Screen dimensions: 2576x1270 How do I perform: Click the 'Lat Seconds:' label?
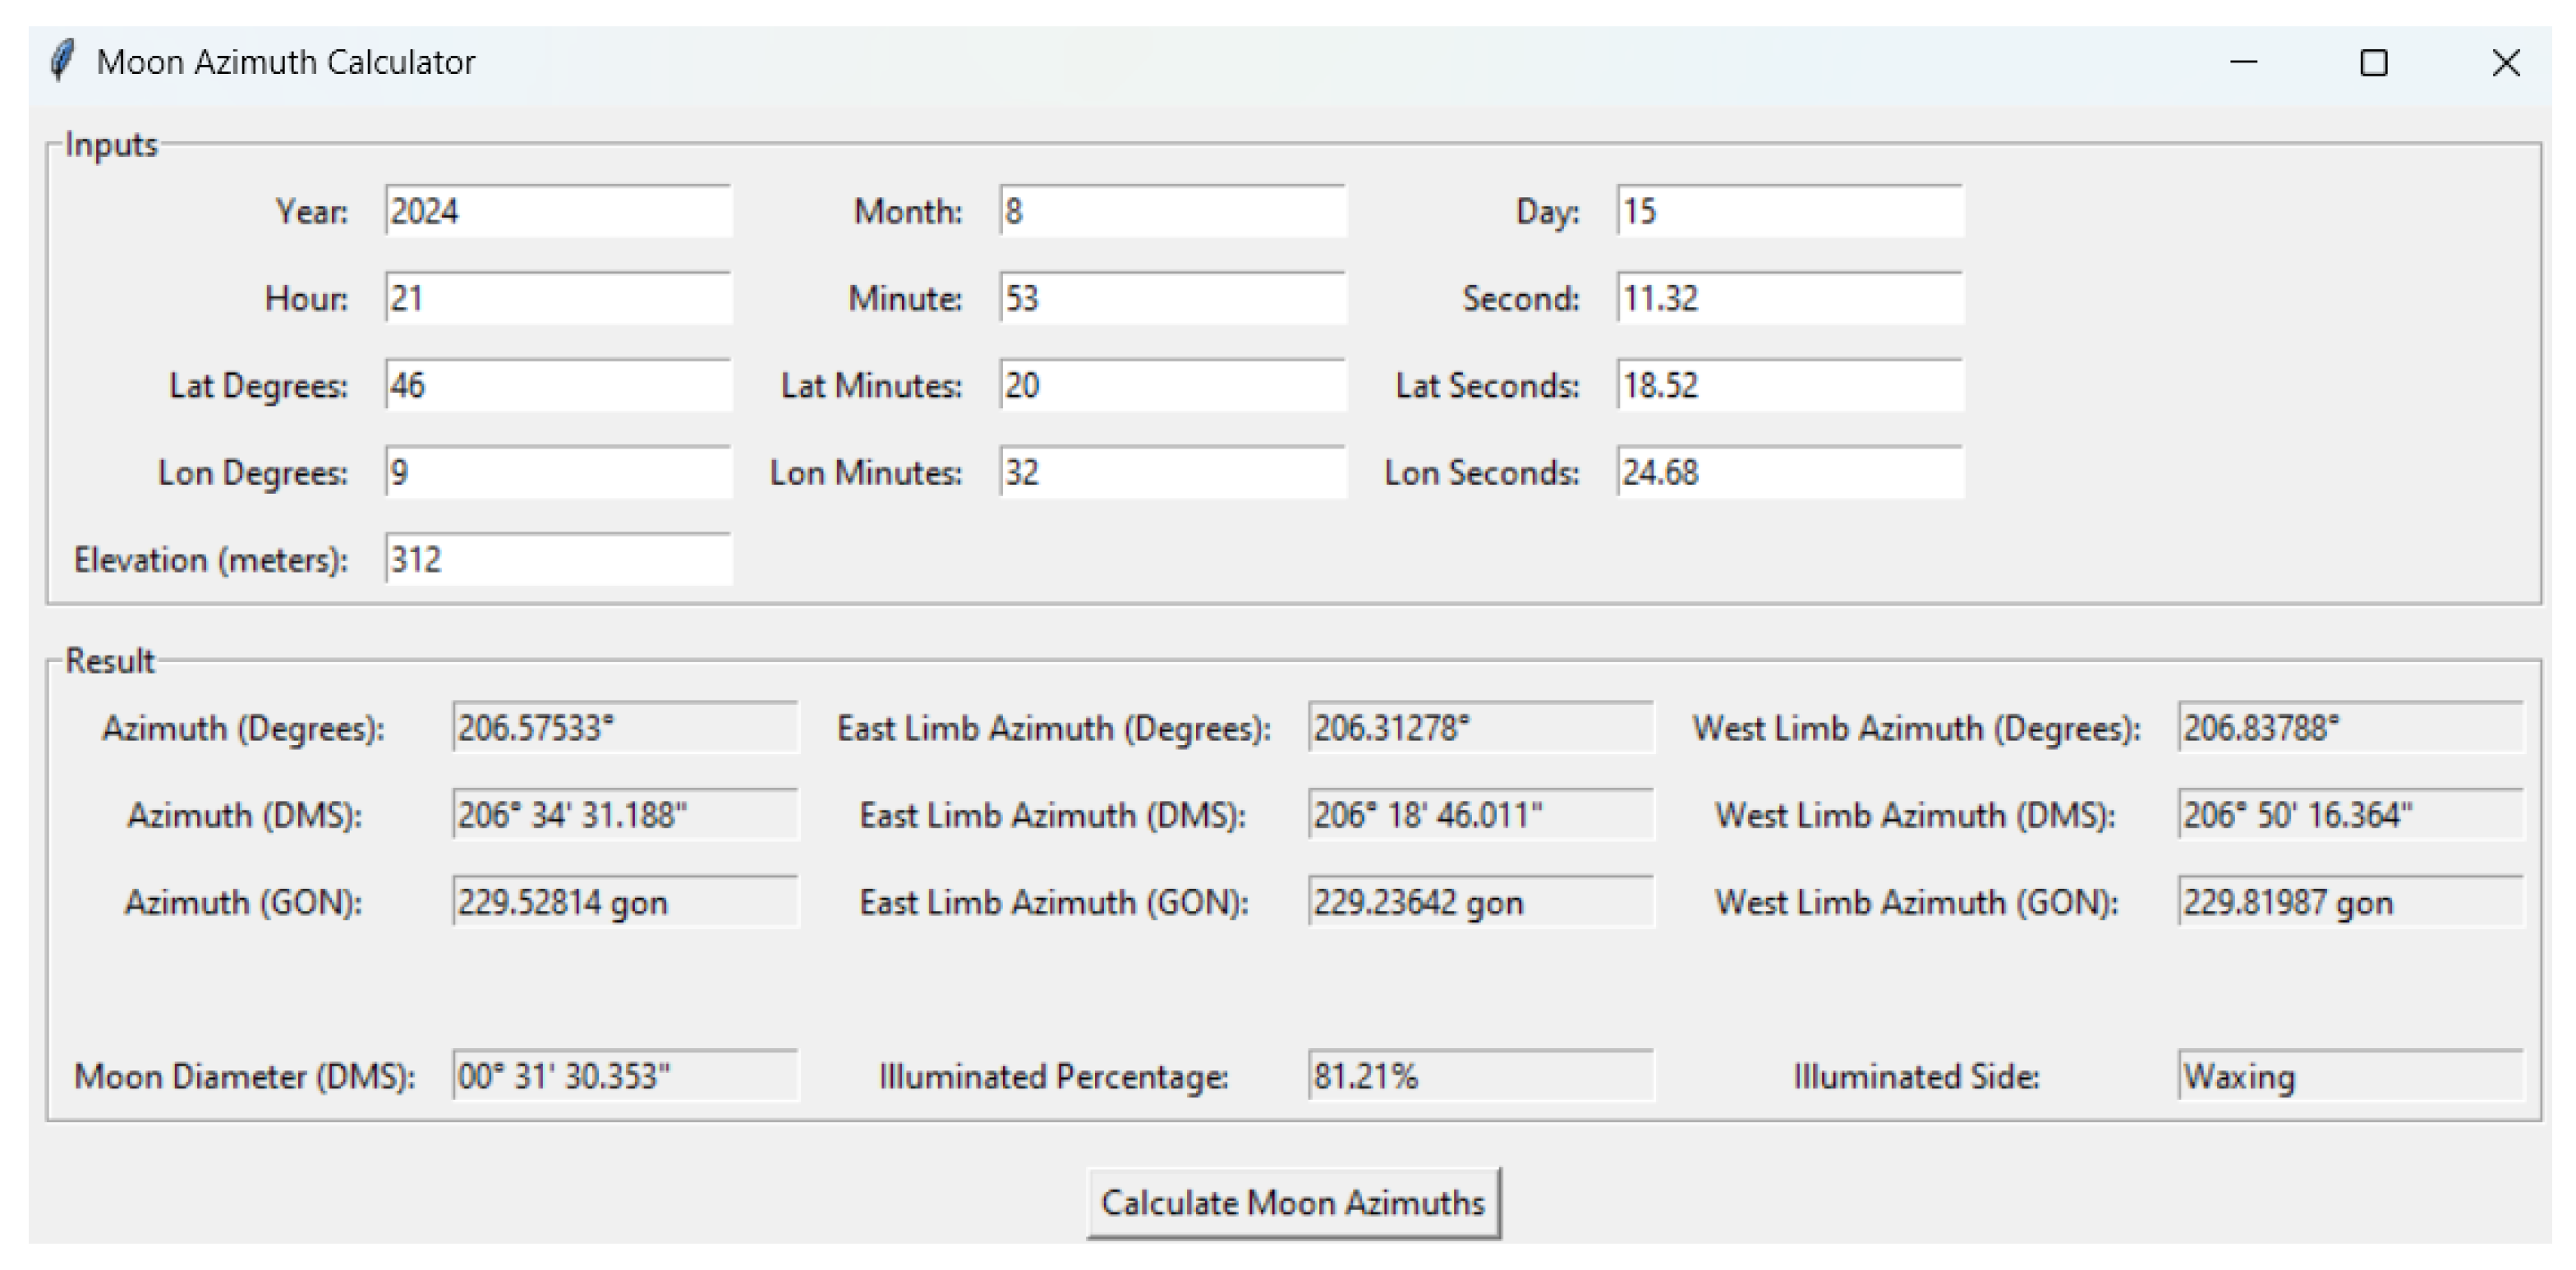pyautogui.click(x=1488, y=385)
